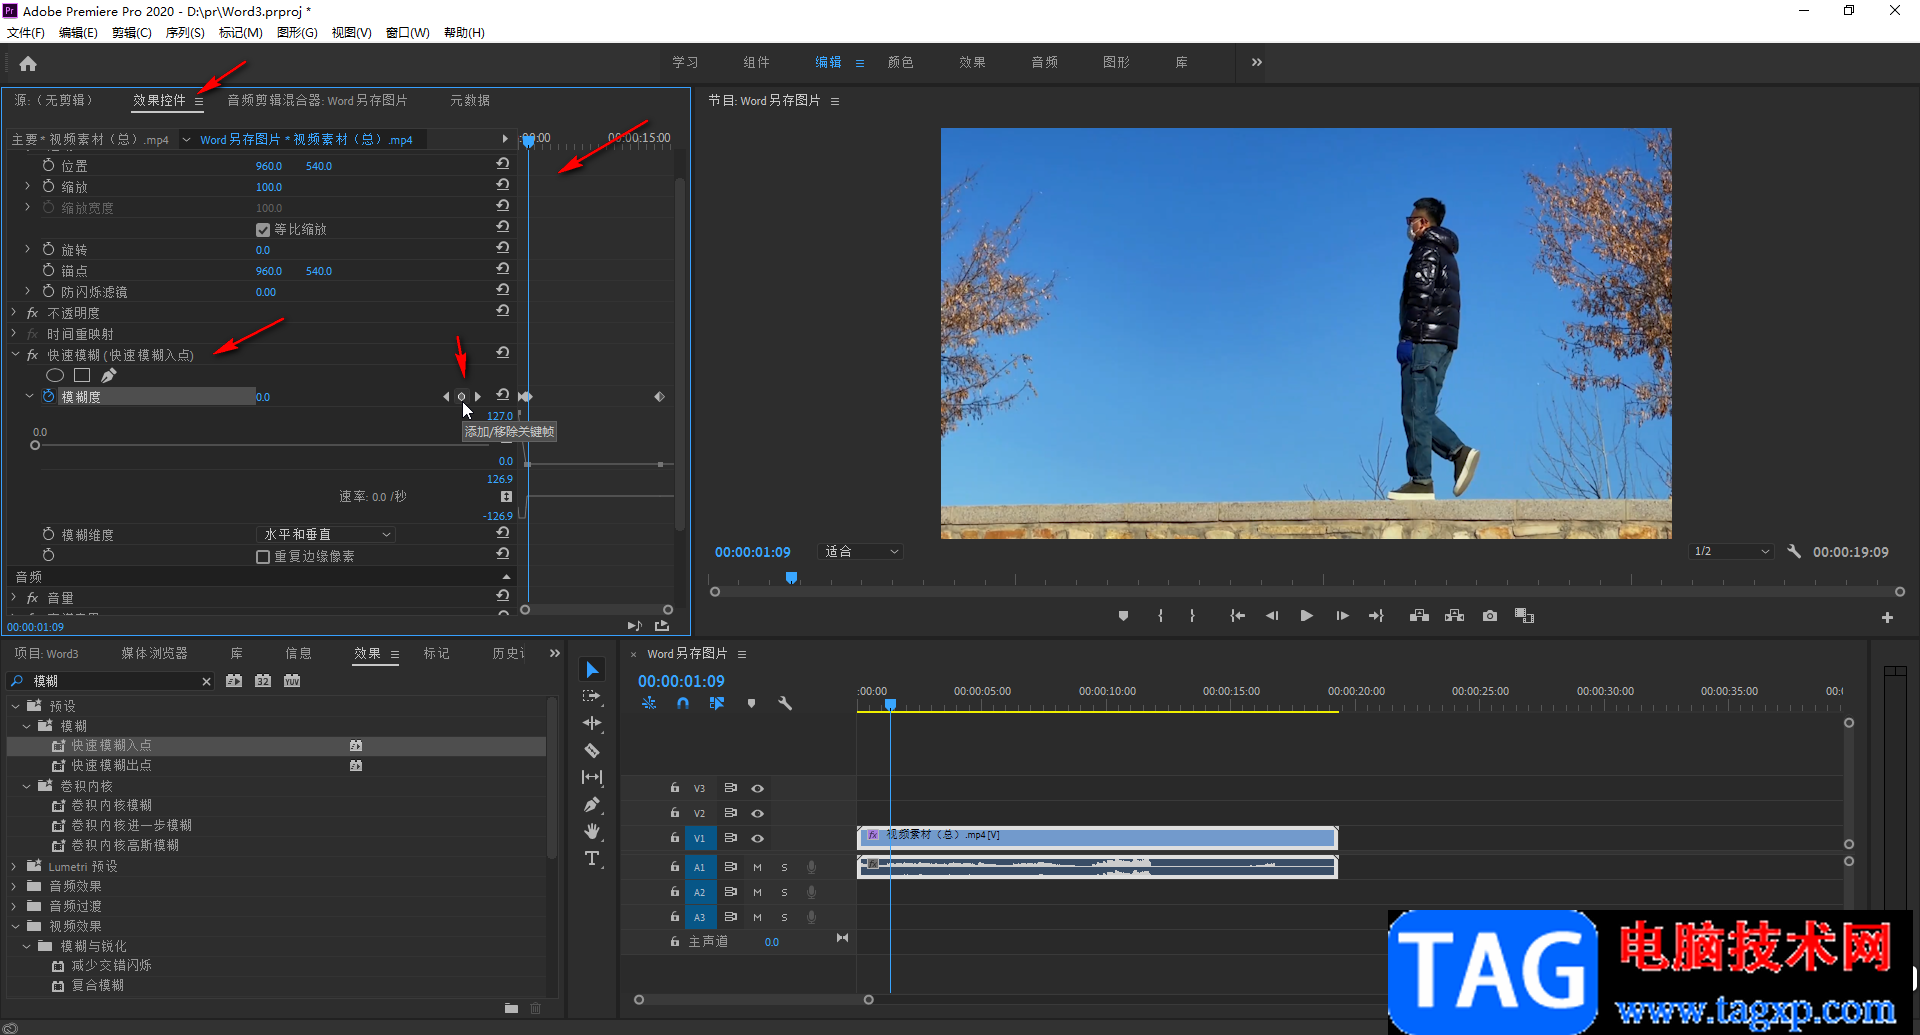This screenshot has height=1035, width=1920.
Task: Select Fast Blur In preset
Action: 111,746
